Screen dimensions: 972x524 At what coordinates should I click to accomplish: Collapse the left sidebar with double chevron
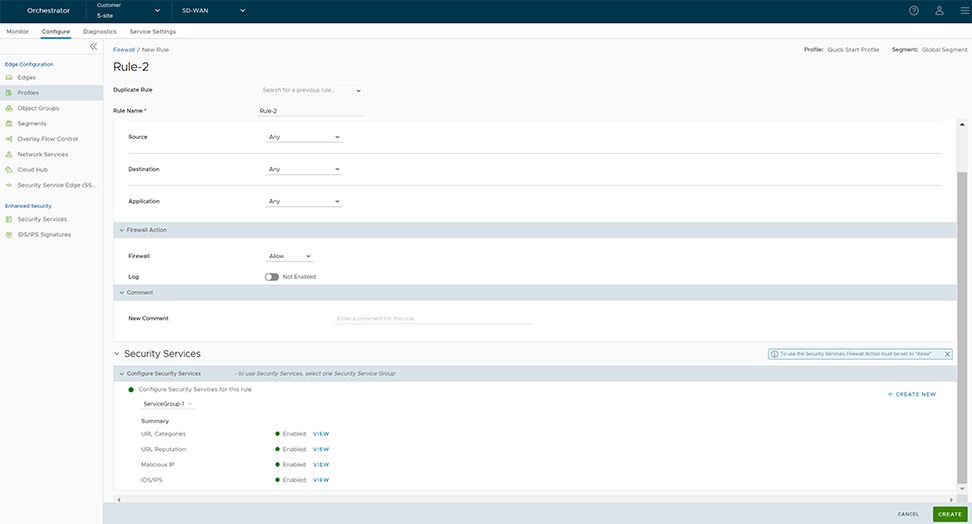93,47
